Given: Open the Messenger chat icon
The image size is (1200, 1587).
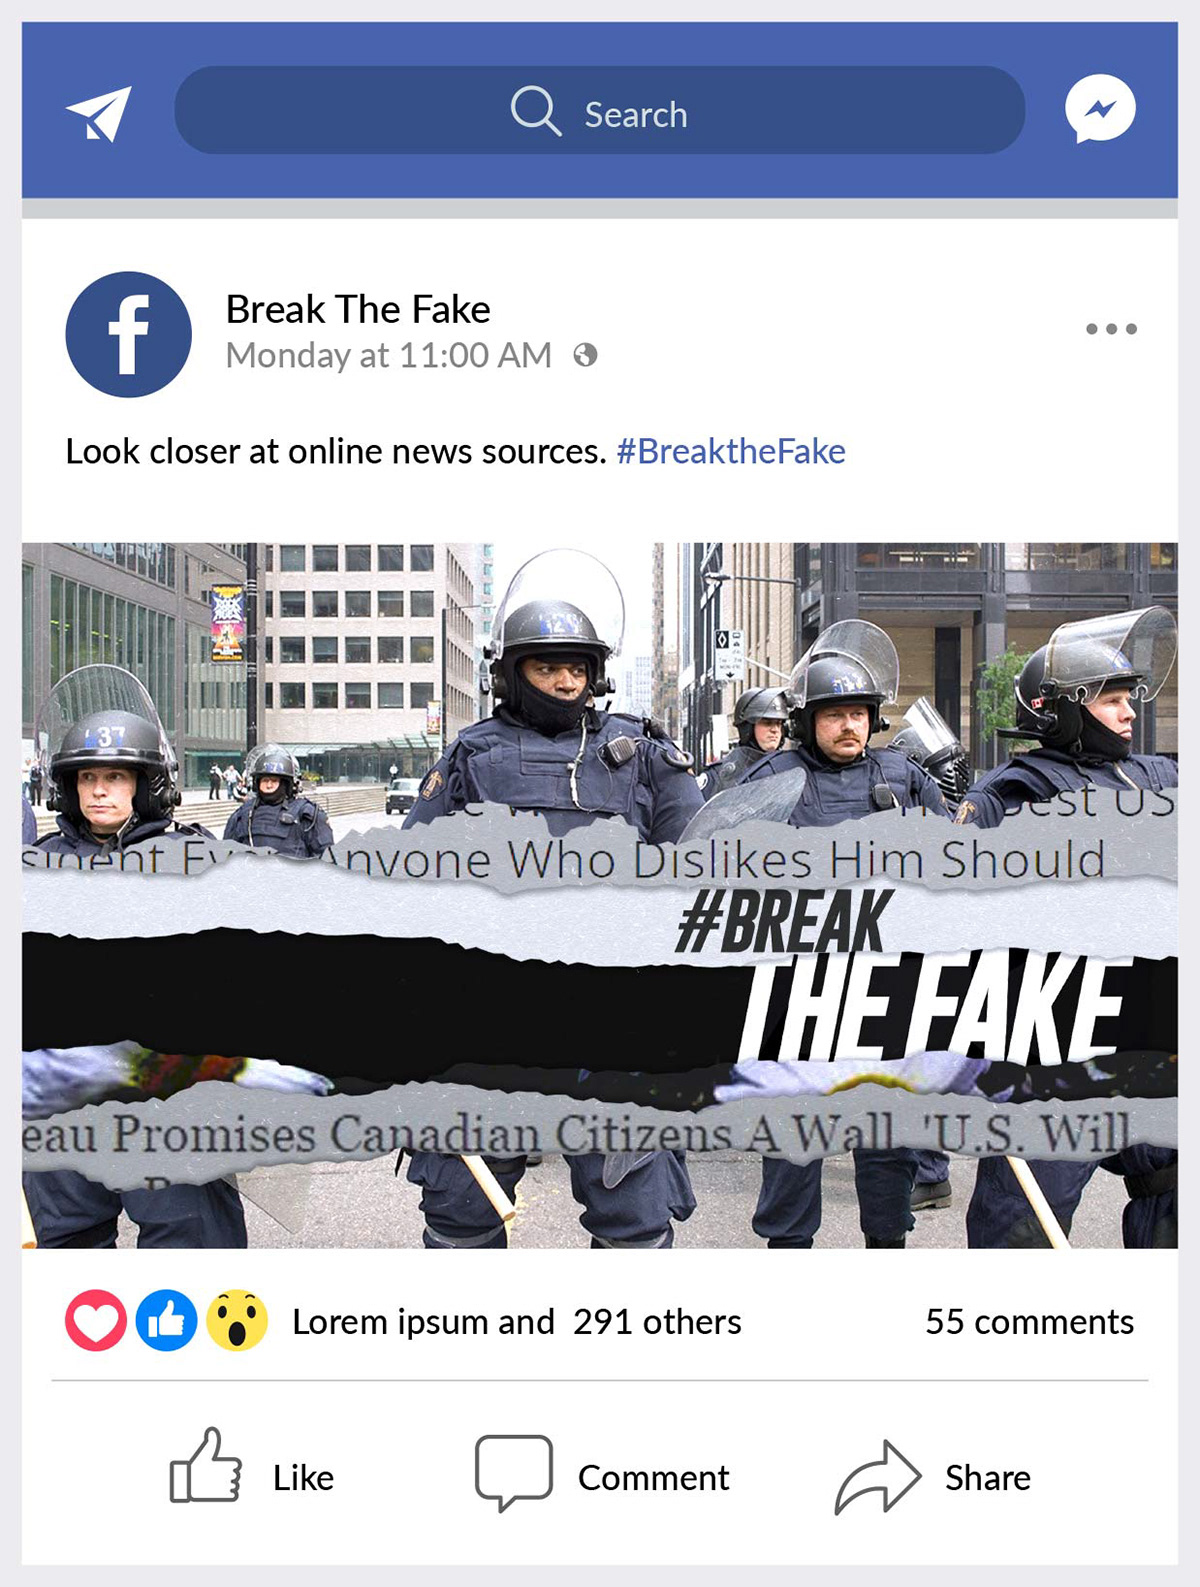Looking at the screenshot, I should 1100,109.
